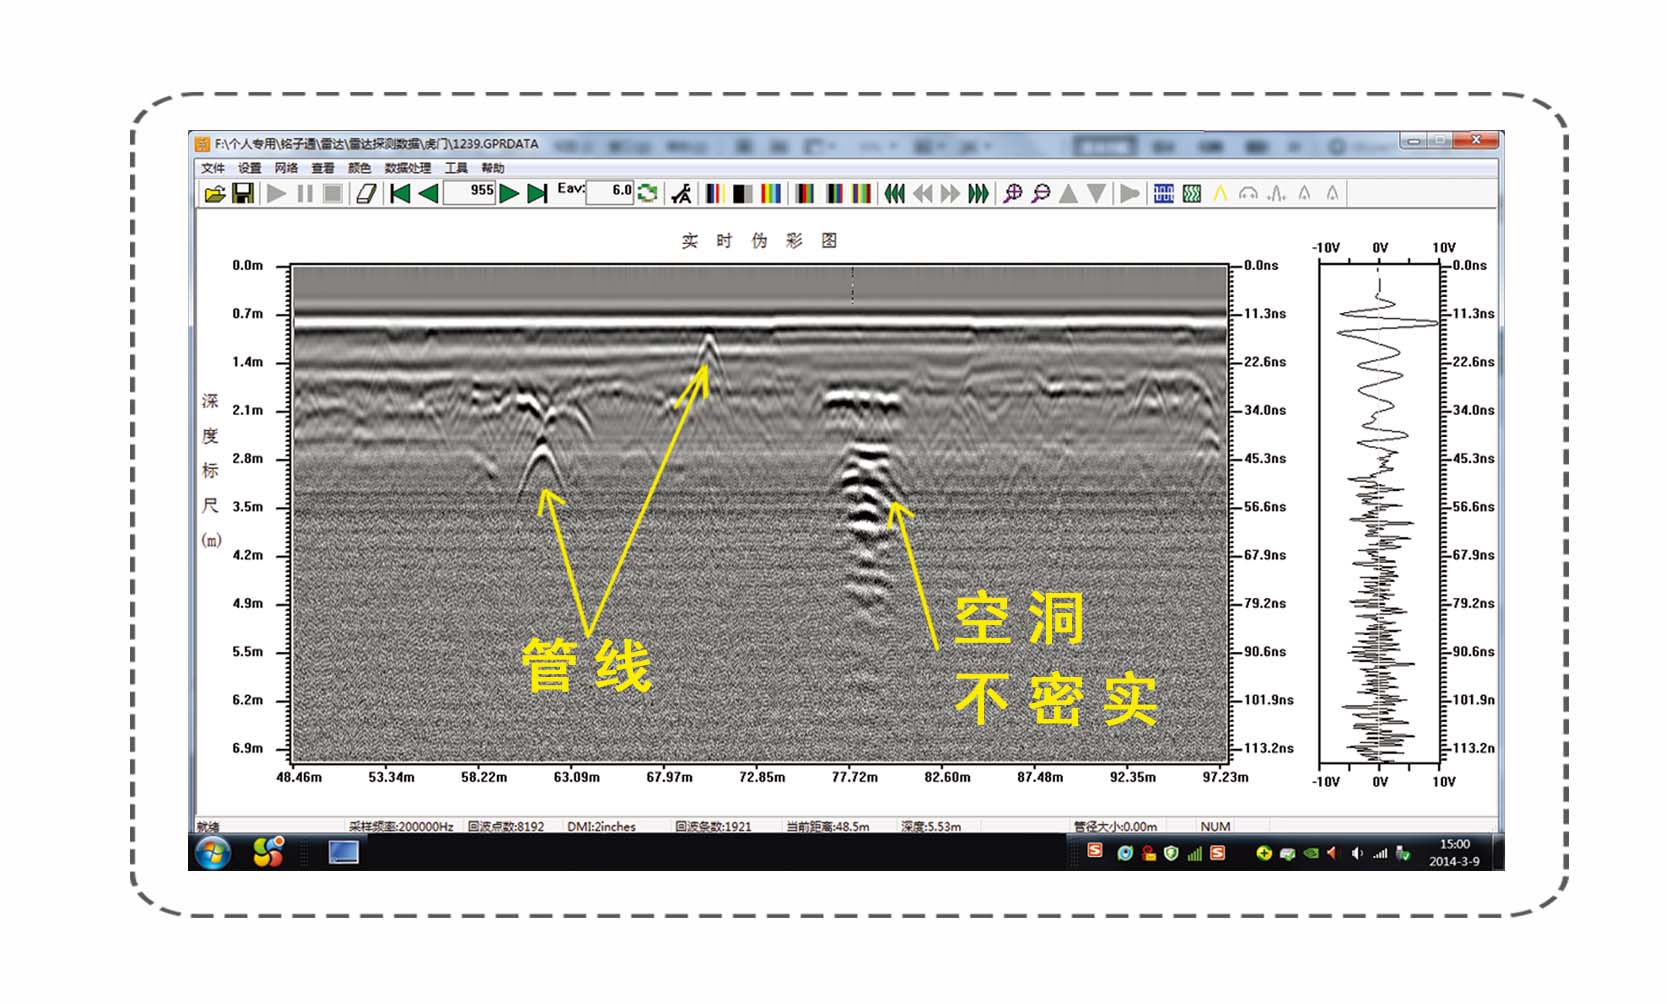The width and height of the screenshot is (1667, 1004).
Task: Open the 文件 menu
Action: pyautogui.click(x=213, y=168)
